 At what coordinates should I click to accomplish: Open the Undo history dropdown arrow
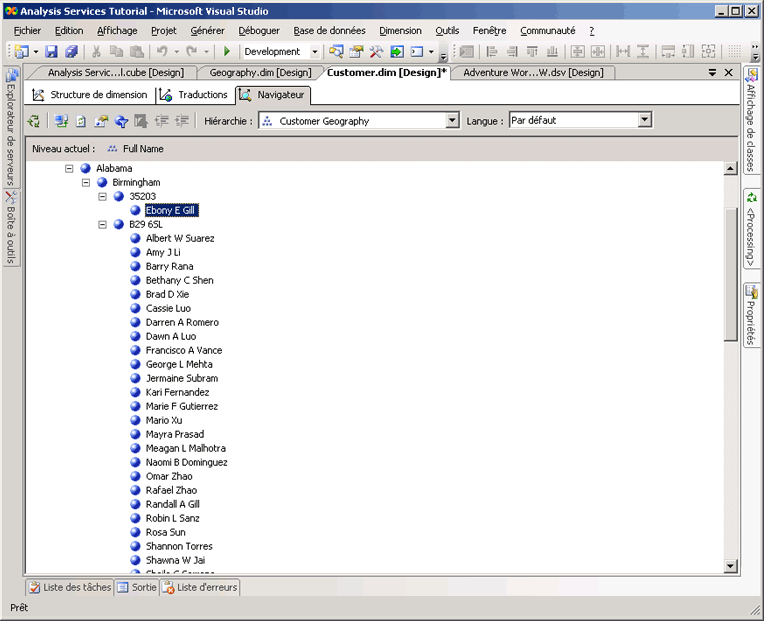[176, 52]
